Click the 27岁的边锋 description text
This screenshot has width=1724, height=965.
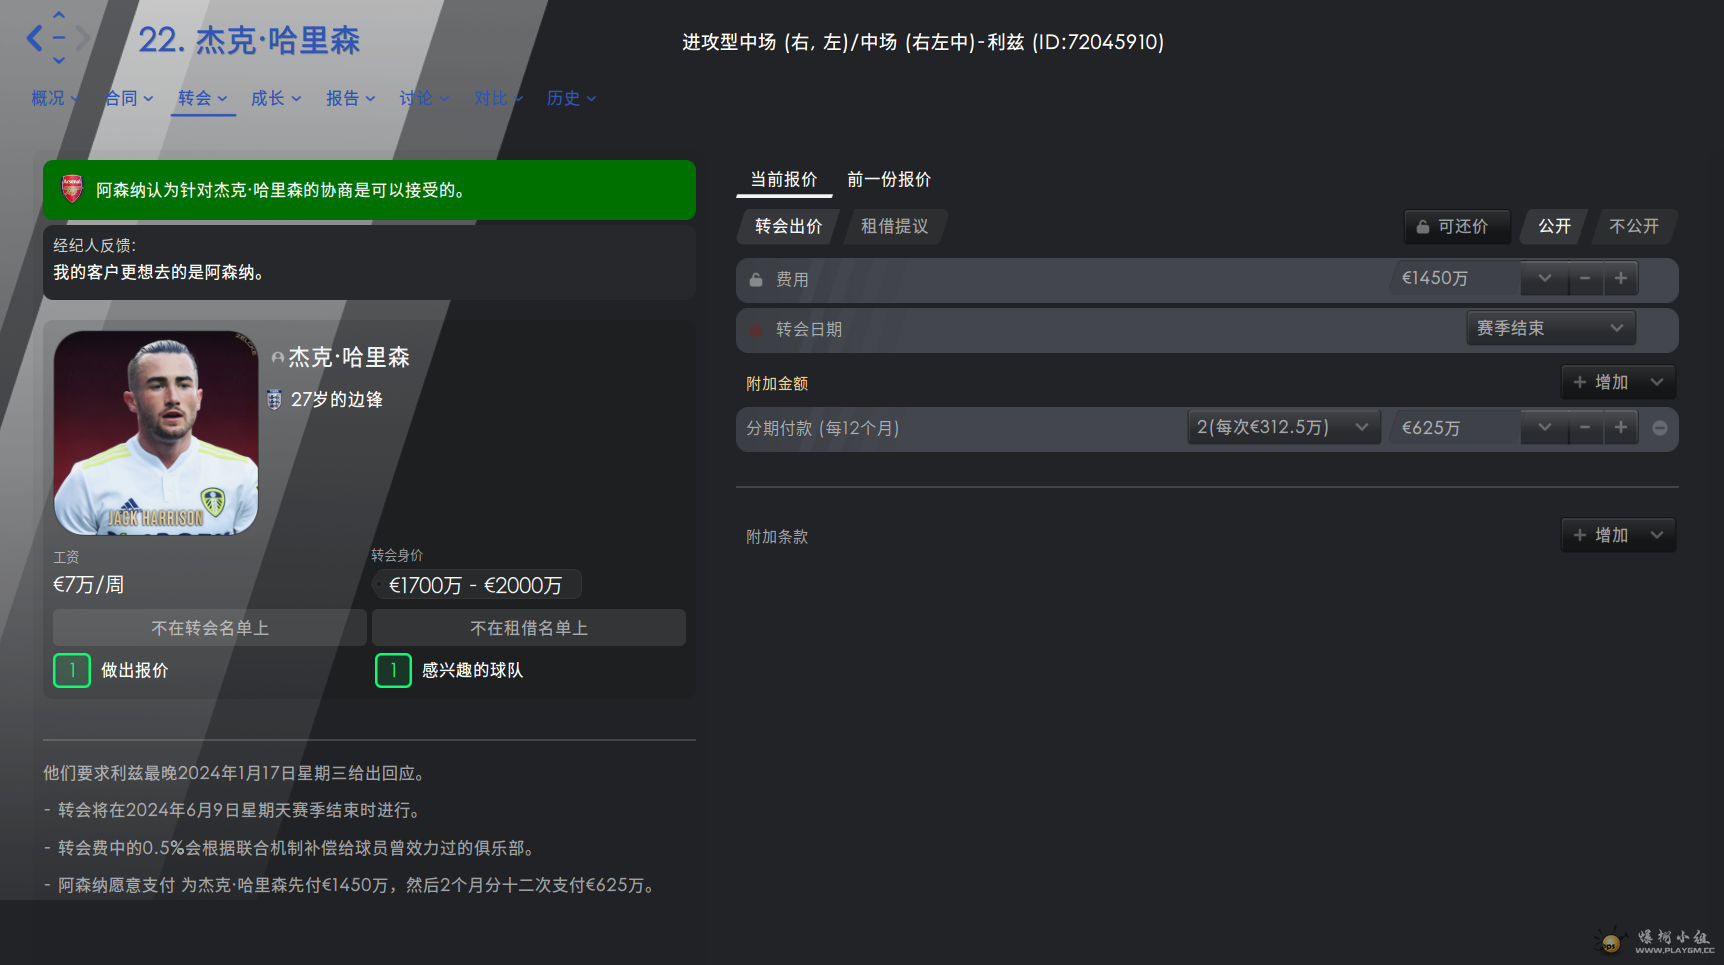click(x=337, y=400)
